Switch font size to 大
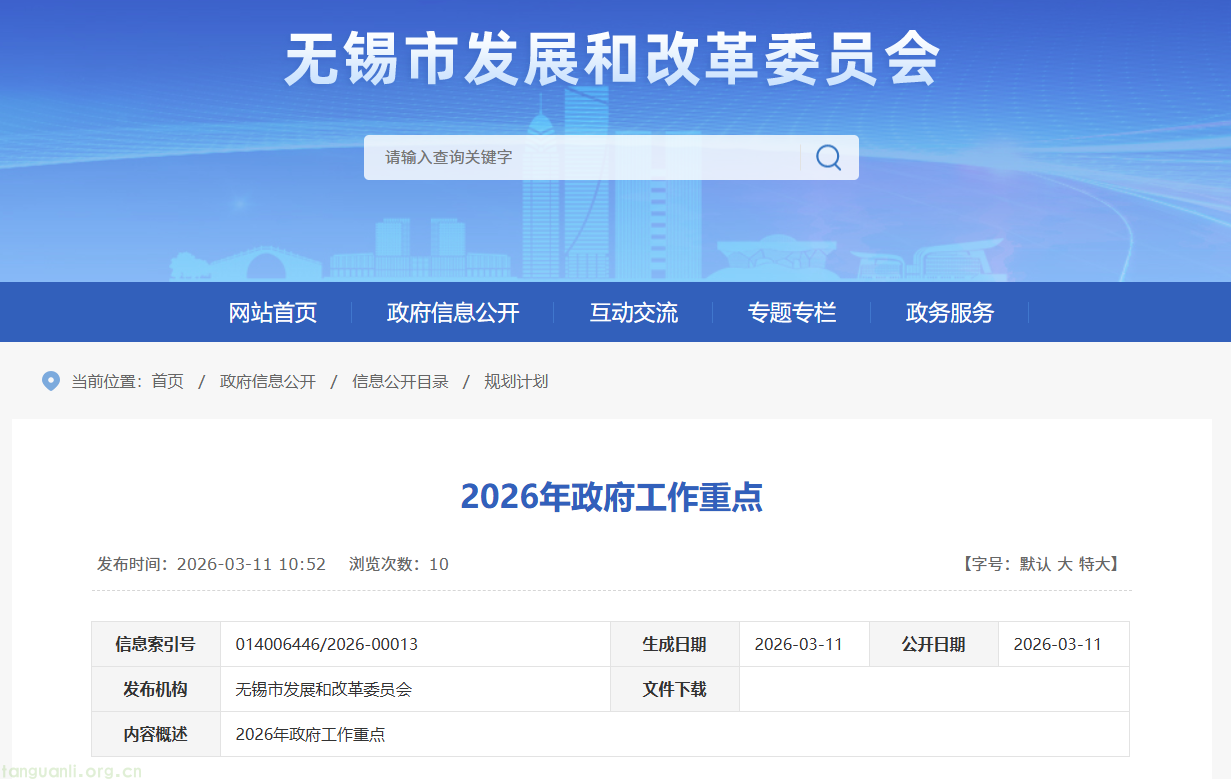The image size is (1231, 779). pos(1065,564)
